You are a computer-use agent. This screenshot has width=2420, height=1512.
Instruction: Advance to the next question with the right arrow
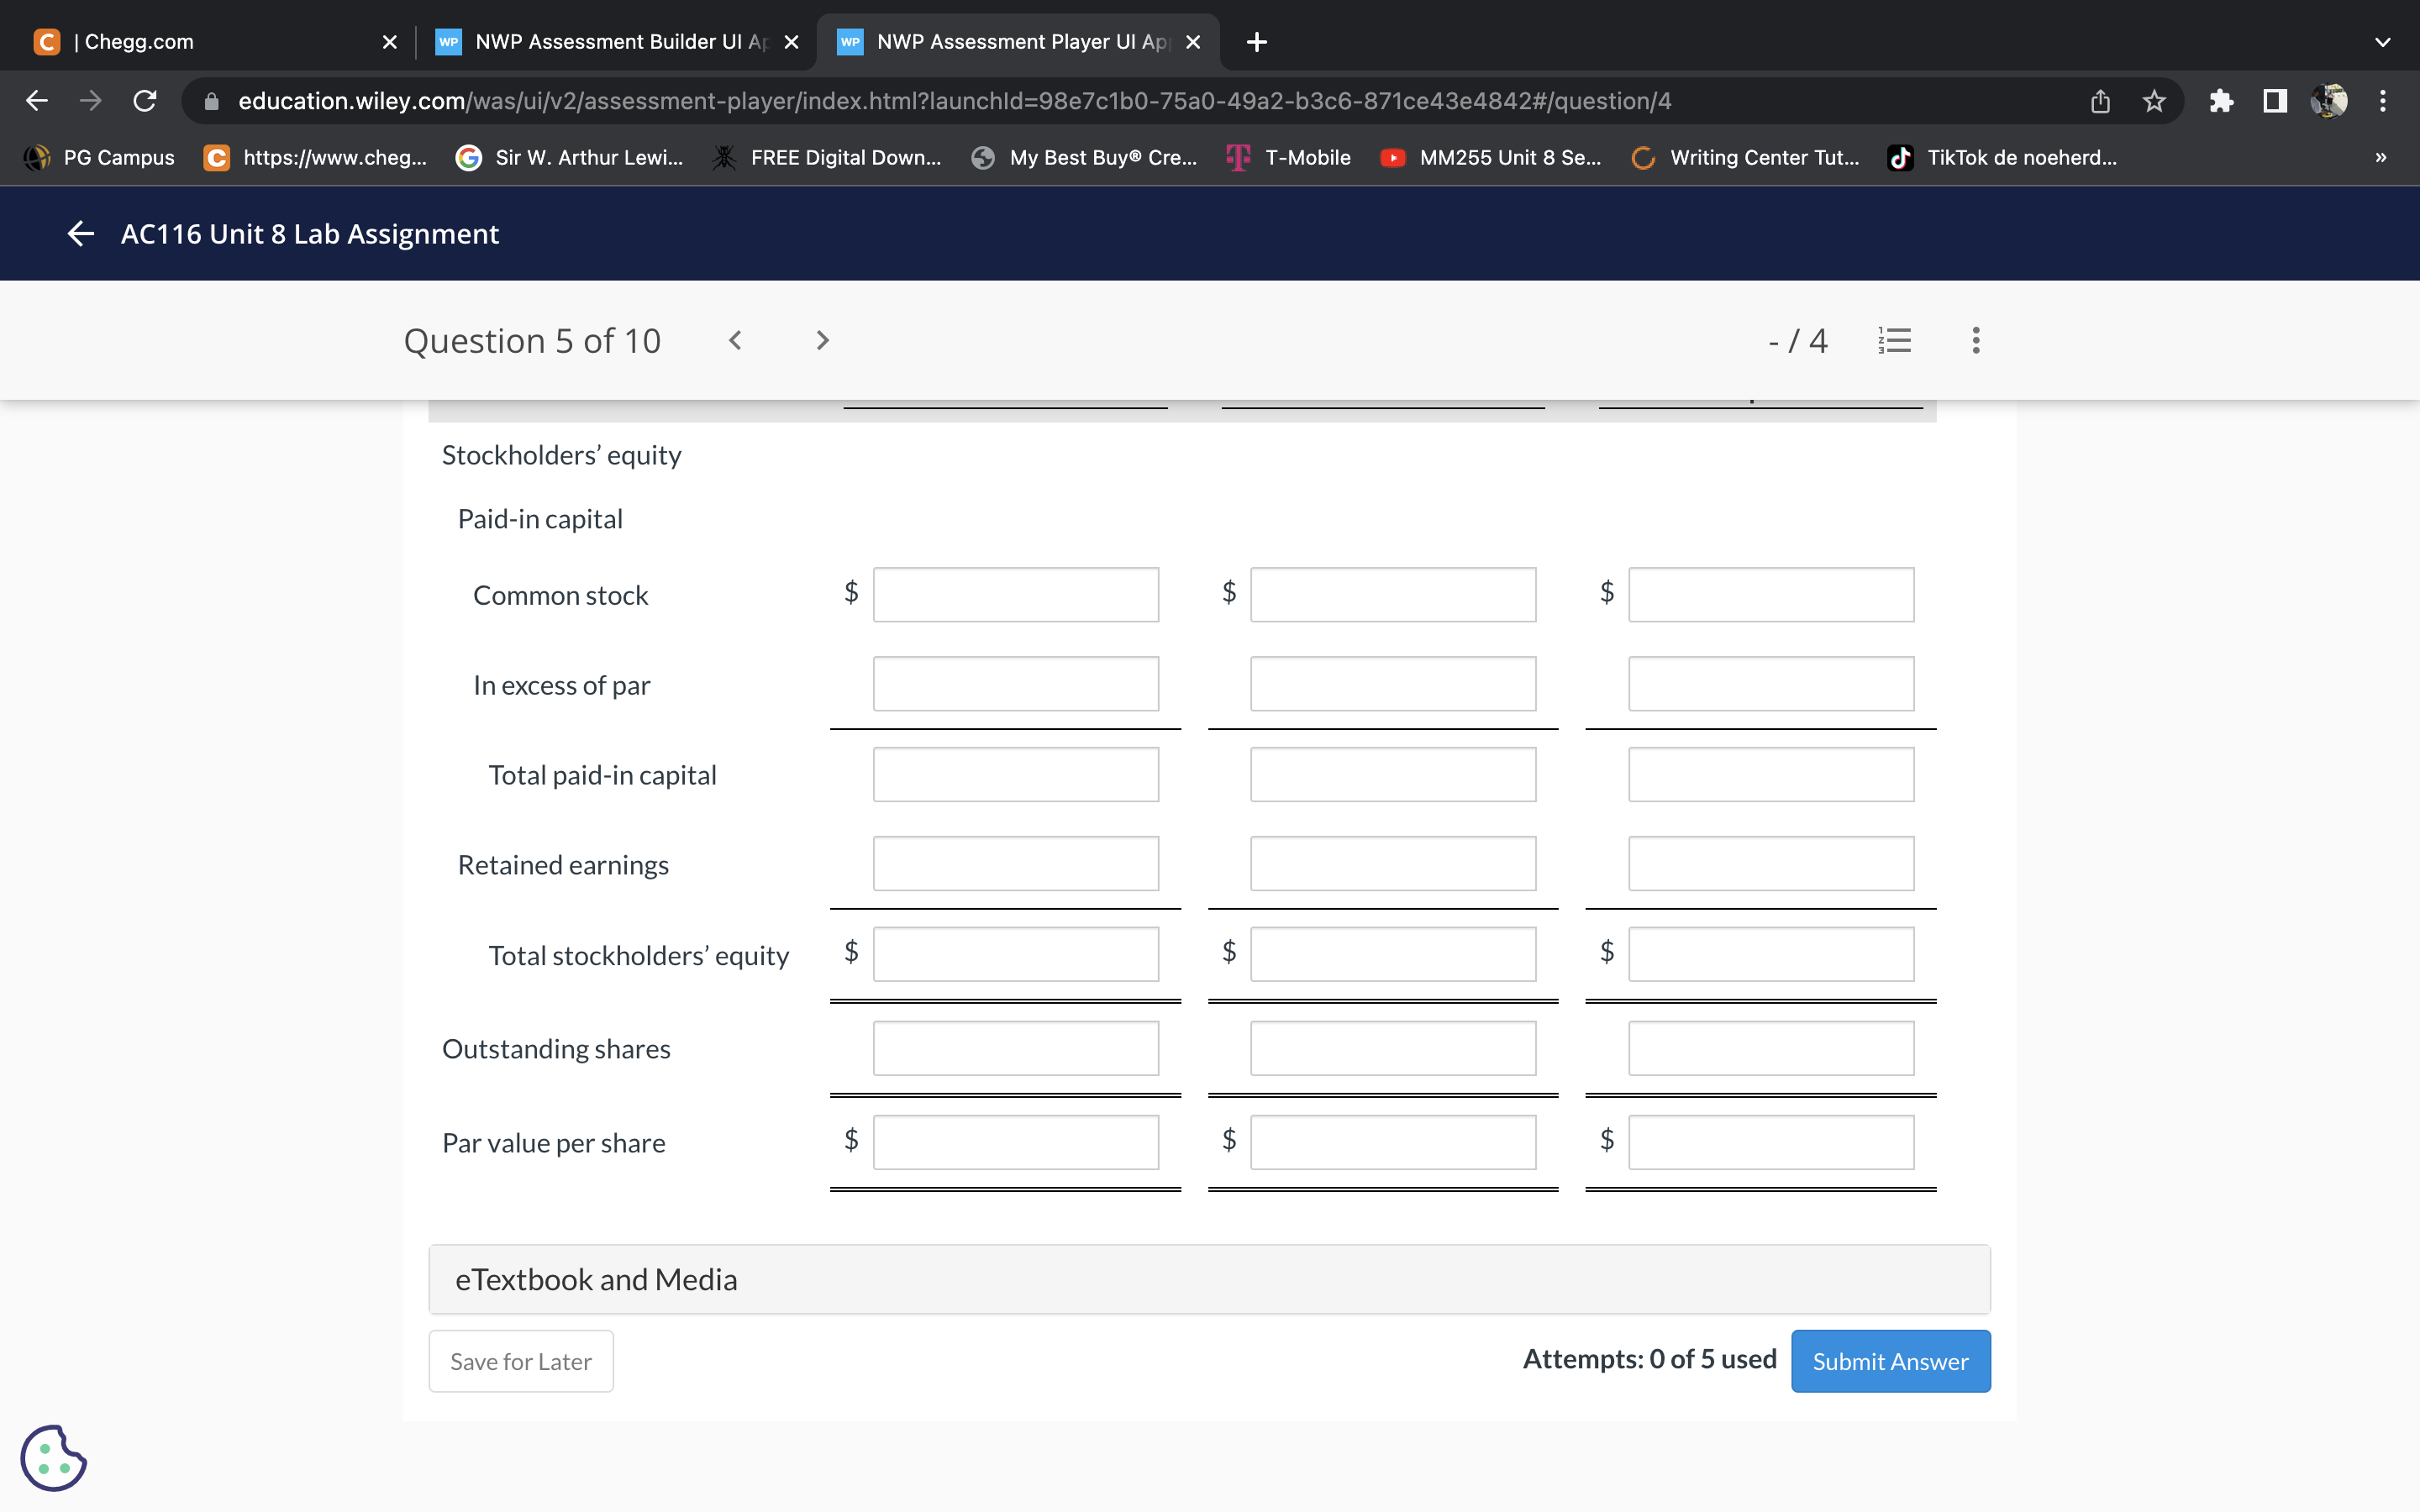click(x=820, y=340)
